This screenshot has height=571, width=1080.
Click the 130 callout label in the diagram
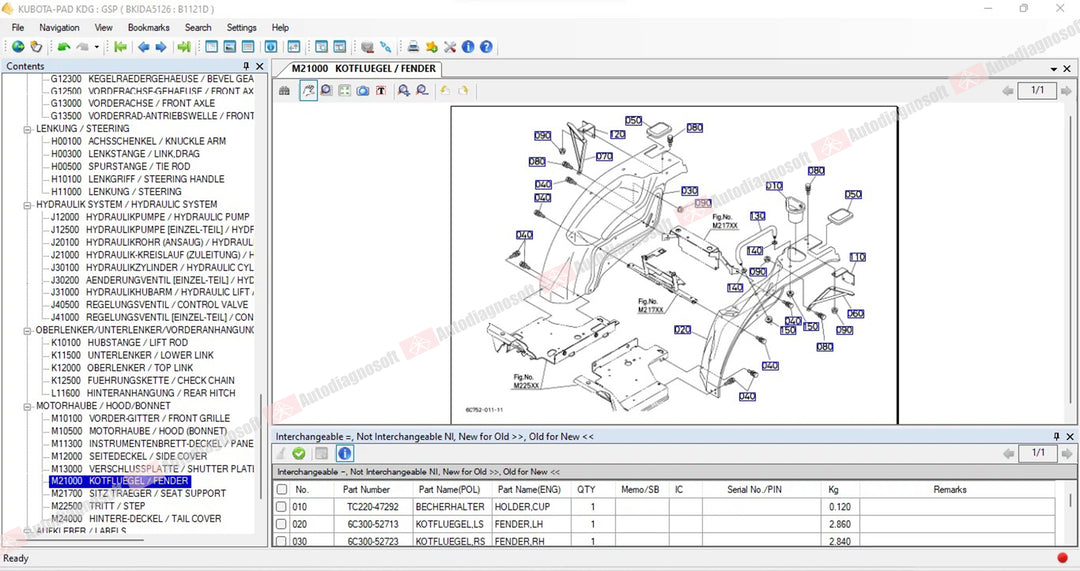coord(757,216)
